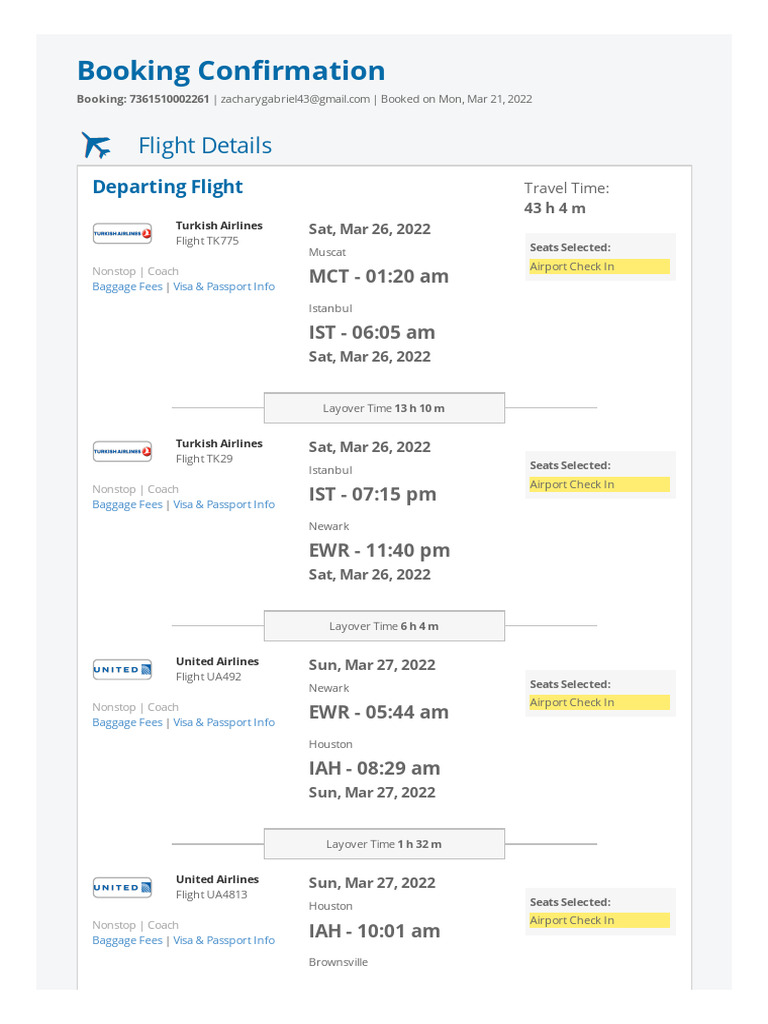The image size is (768, 1024).
Task: Click the United logo for flight UA492
Action: pyautogui.click(x=122, y=669)
